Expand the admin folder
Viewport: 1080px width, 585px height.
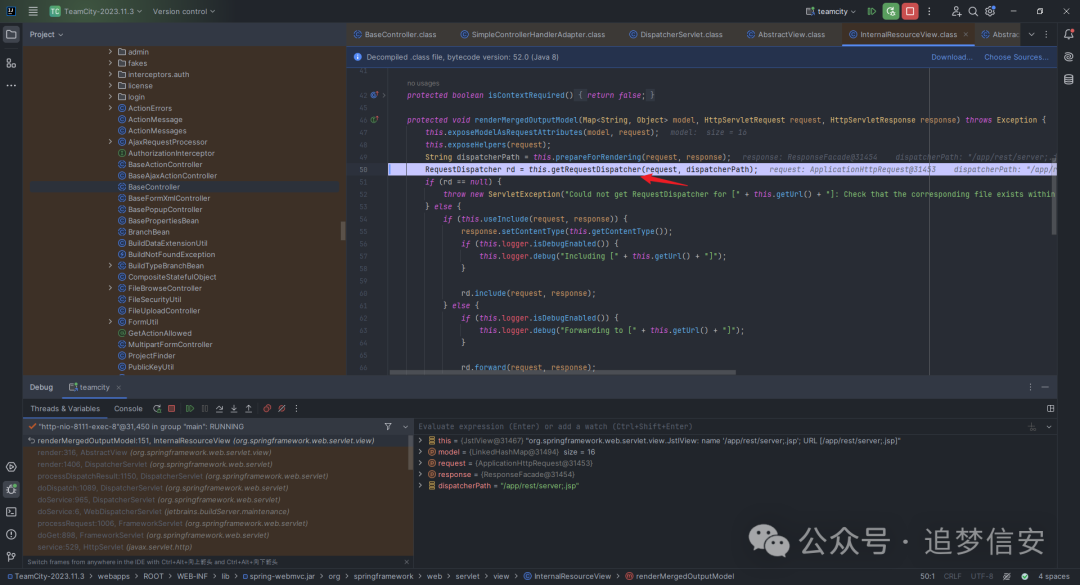coord(110,52)
